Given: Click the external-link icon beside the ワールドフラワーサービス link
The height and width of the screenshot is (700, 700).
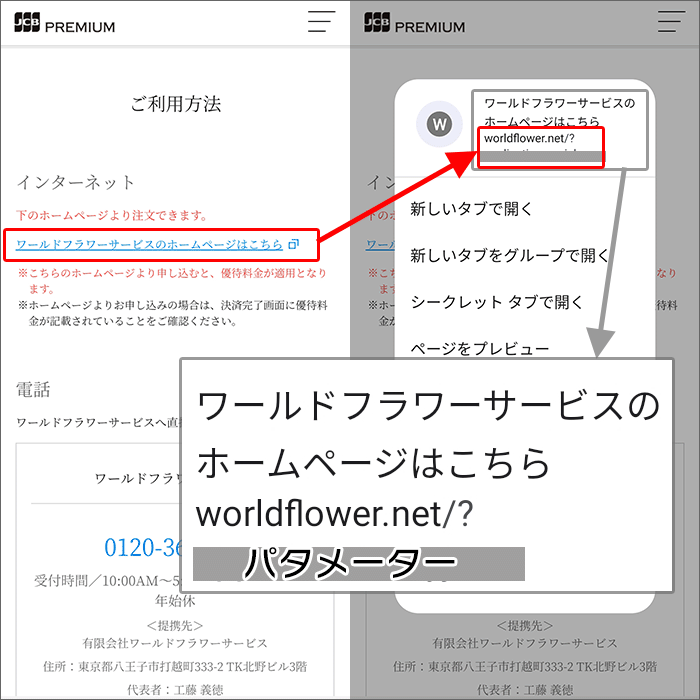Looking at the screenshot, I should (294, 244).
